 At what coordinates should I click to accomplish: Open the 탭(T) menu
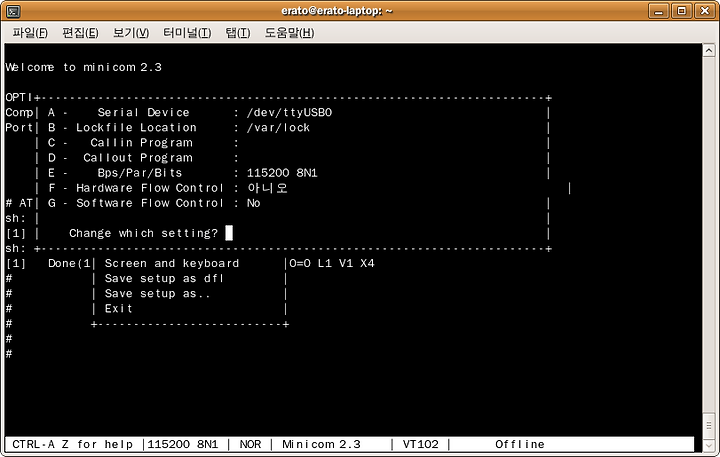pyautogui.click(x=238, y=33)
